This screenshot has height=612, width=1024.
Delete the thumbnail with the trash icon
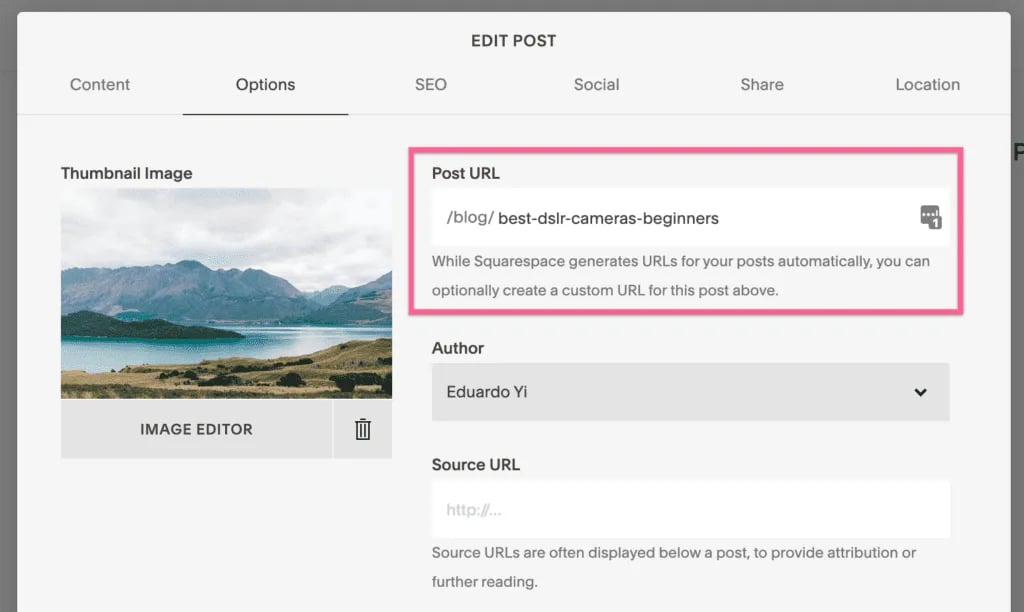(x=362, y=430)
